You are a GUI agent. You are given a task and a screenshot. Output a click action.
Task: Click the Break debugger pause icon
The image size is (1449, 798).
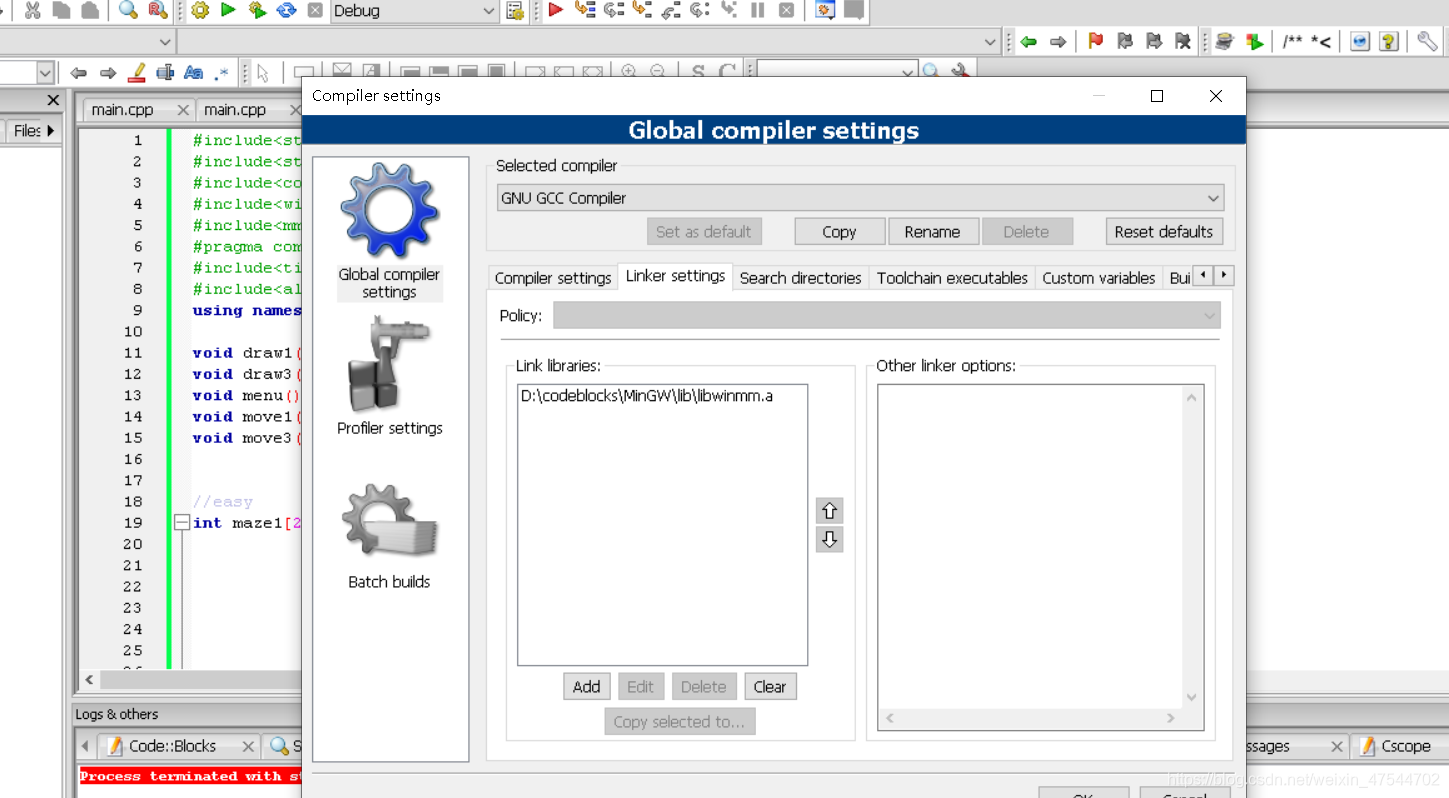(758, 10)
